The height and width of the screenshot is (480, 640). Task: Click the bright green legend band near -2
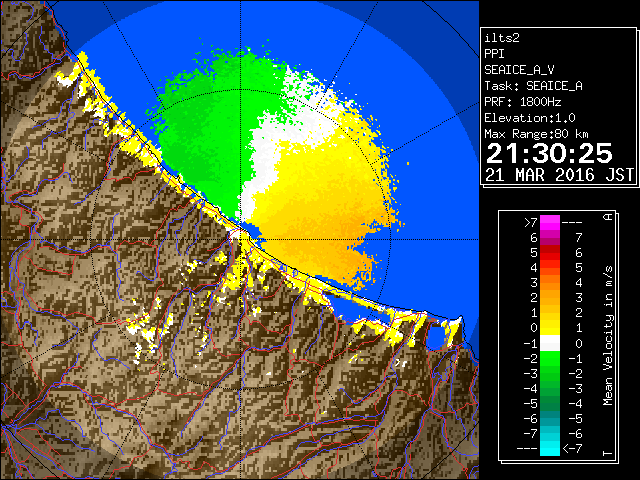pyautogui.click(x=550, y=358)
